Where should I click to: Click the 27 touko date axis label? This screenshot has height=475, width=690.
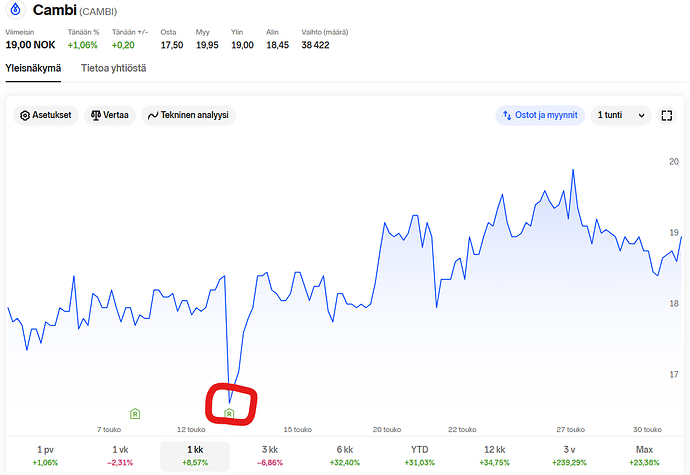pos(570,429)
